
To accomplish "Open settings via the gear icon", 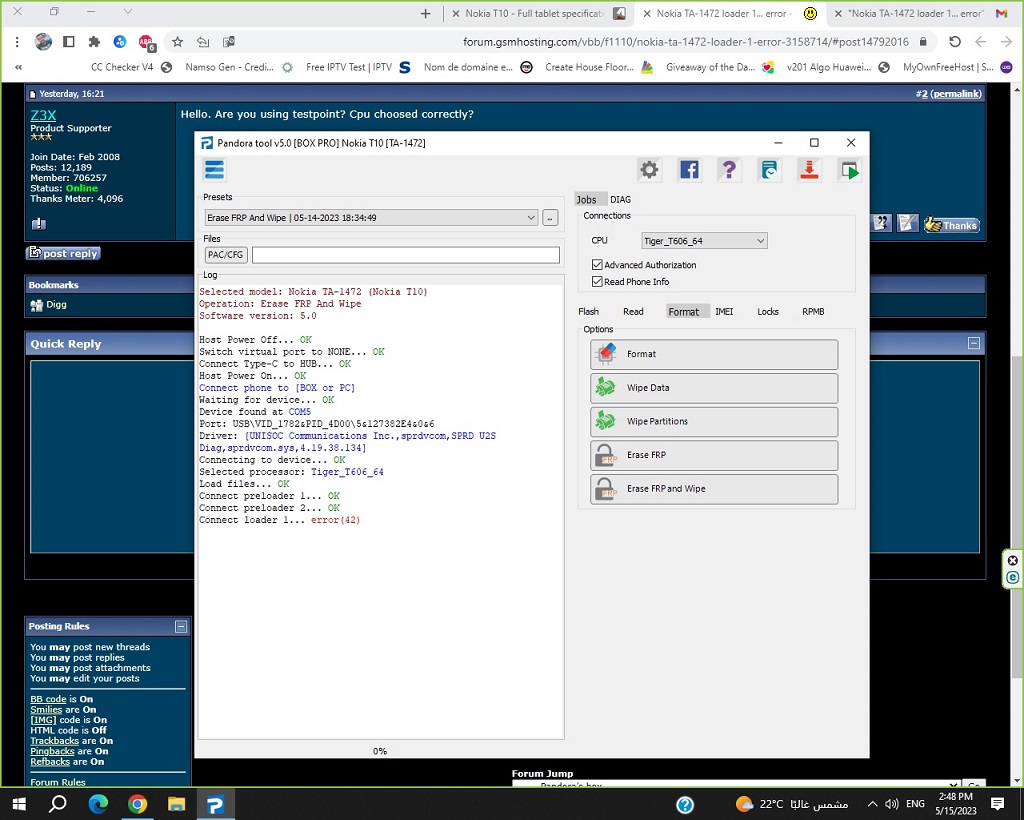I will pyautogui.click(x=649, y=170).
